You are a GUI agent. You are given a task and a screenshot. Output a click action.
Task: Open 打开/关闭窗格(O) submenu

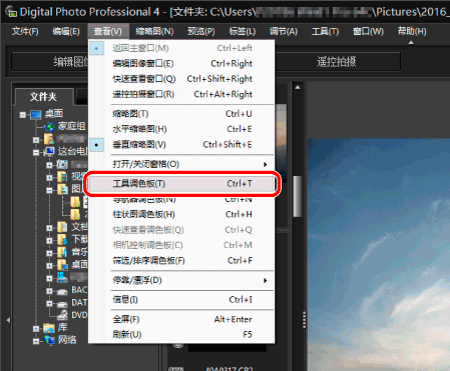pyautogui.click(x=182, y=164)
